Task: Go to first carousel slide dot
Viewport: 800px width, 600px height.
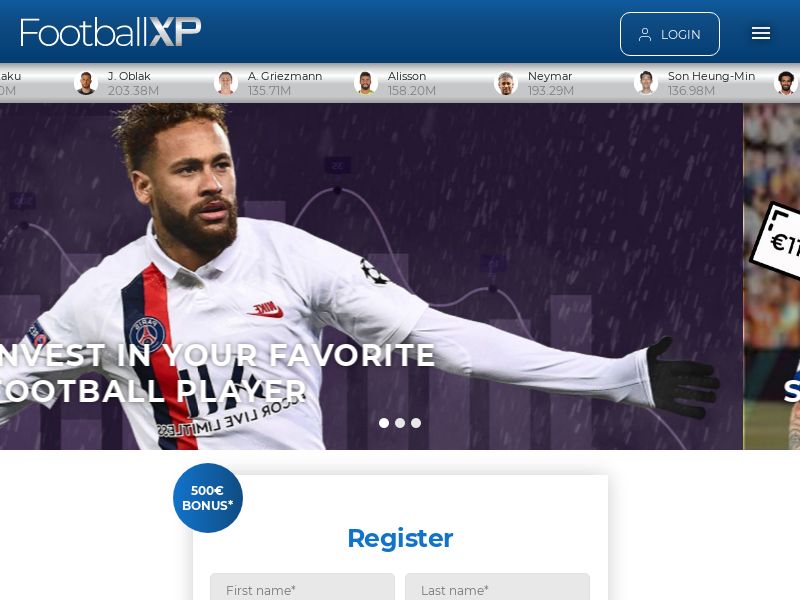Action: click(384, 423)
